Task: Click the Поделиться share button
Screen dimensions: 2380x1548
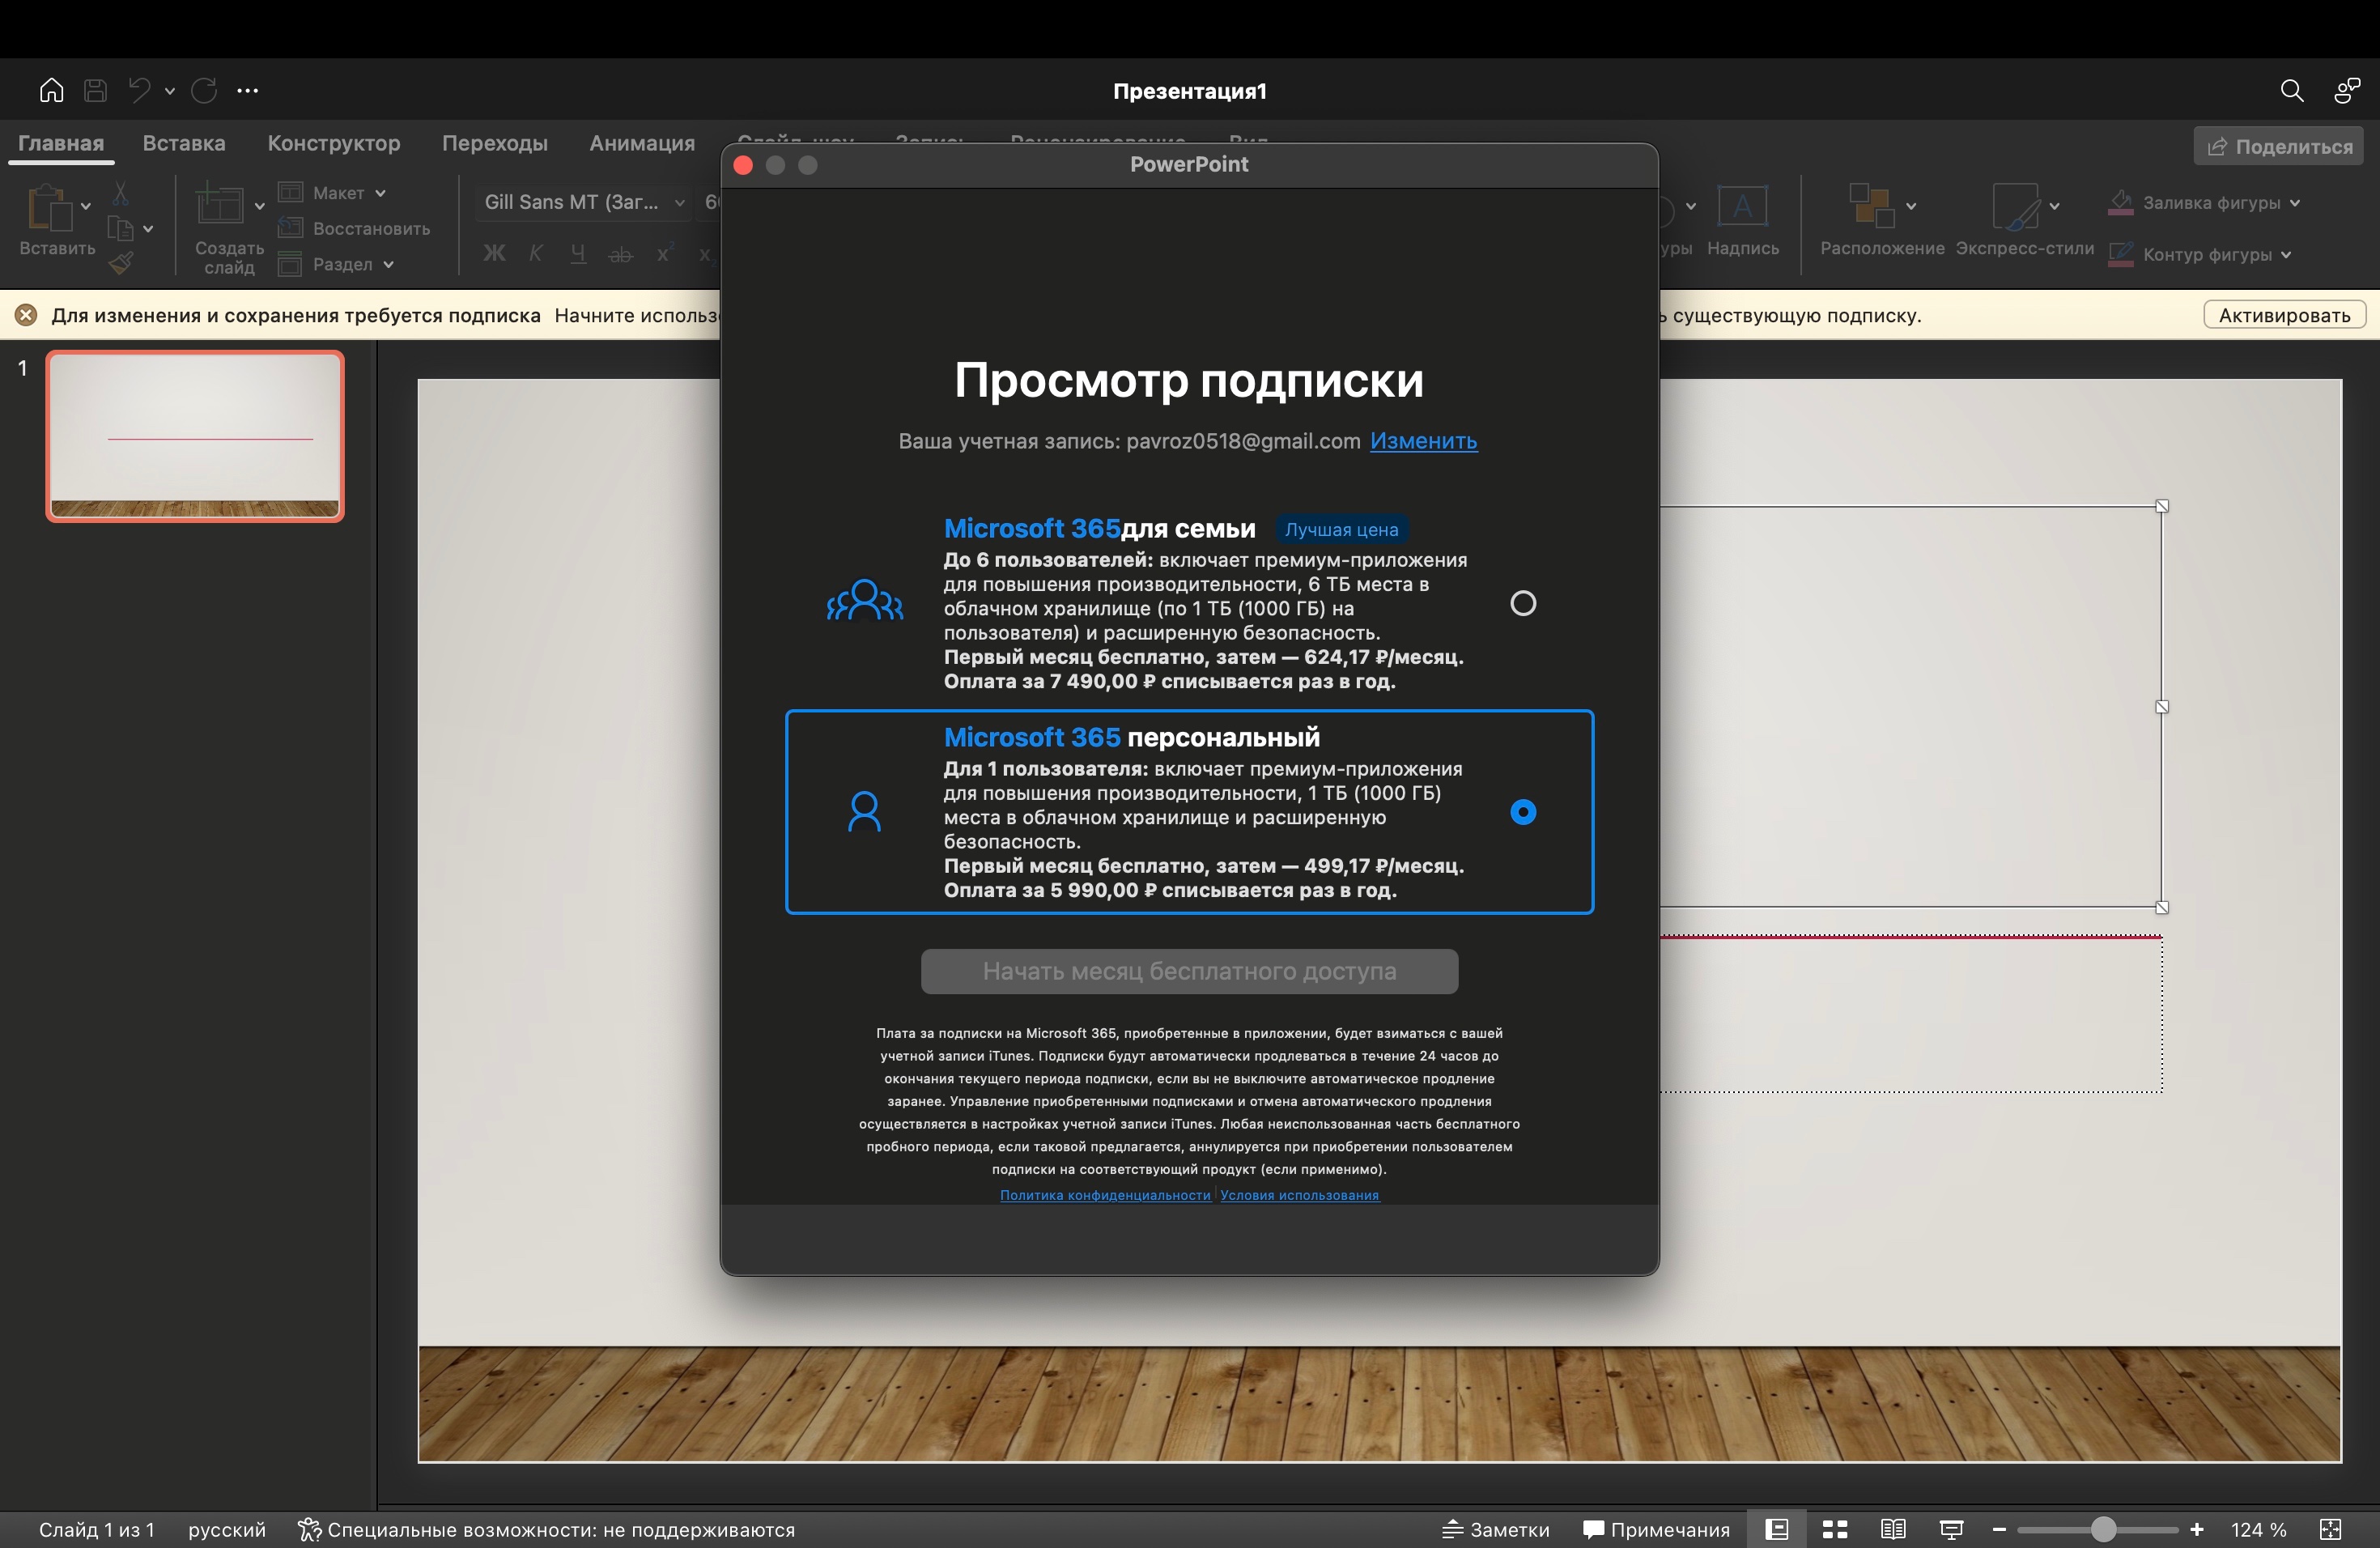Action: pos(2278,147)
